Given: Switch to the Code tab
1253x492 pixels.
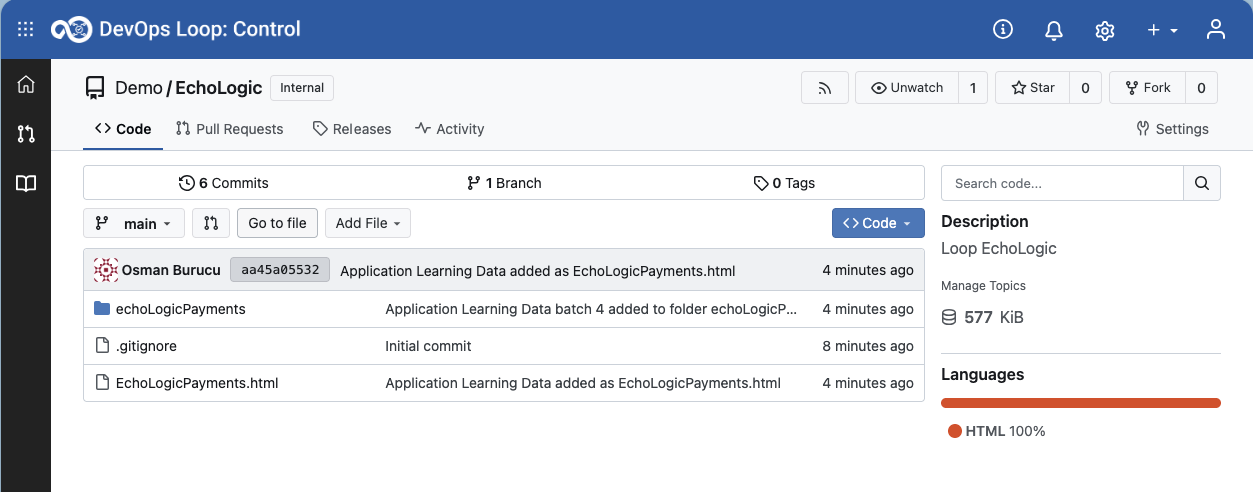Looking at the screenshot, I should (123, 129).
